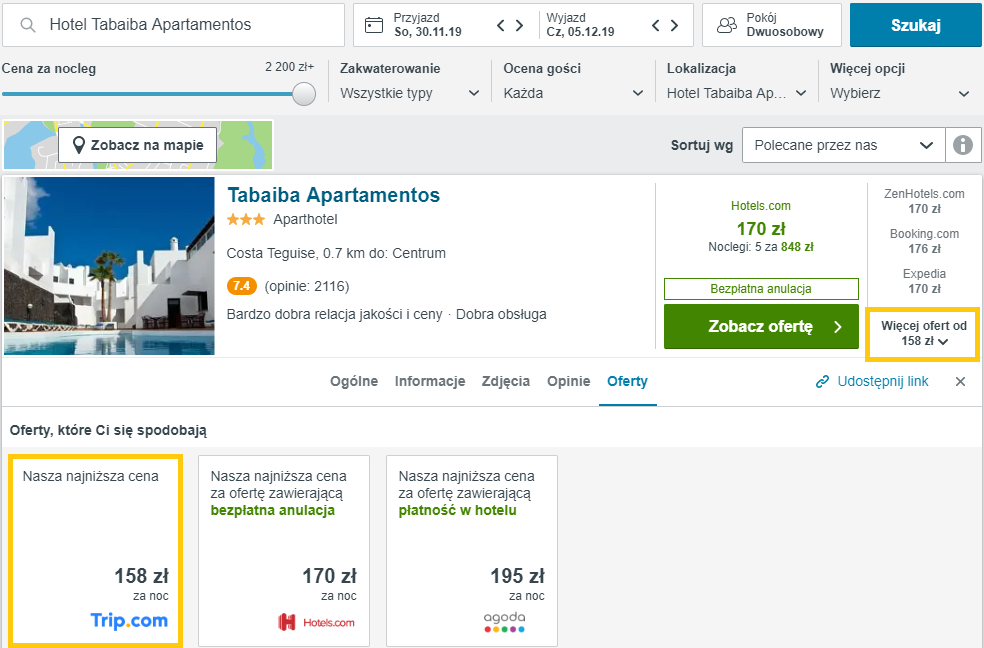The height and width of the screenshot is (648, 984).
Task: Select the 170 zł free cancellation offer card
Action: [284, 551]
